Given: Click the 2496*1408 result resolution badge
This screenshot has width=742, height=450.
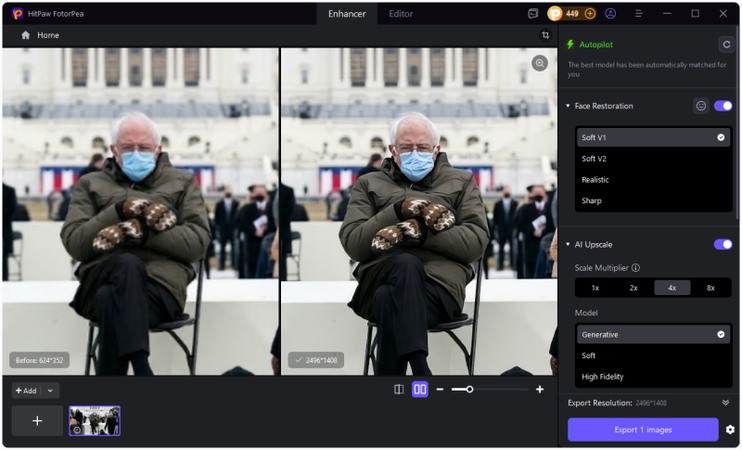Looking at the screenshot, I should point(316,360).
